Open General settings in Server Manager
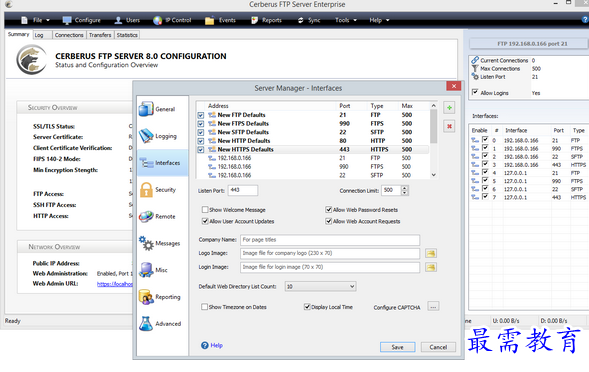 [x=162, y=109]
